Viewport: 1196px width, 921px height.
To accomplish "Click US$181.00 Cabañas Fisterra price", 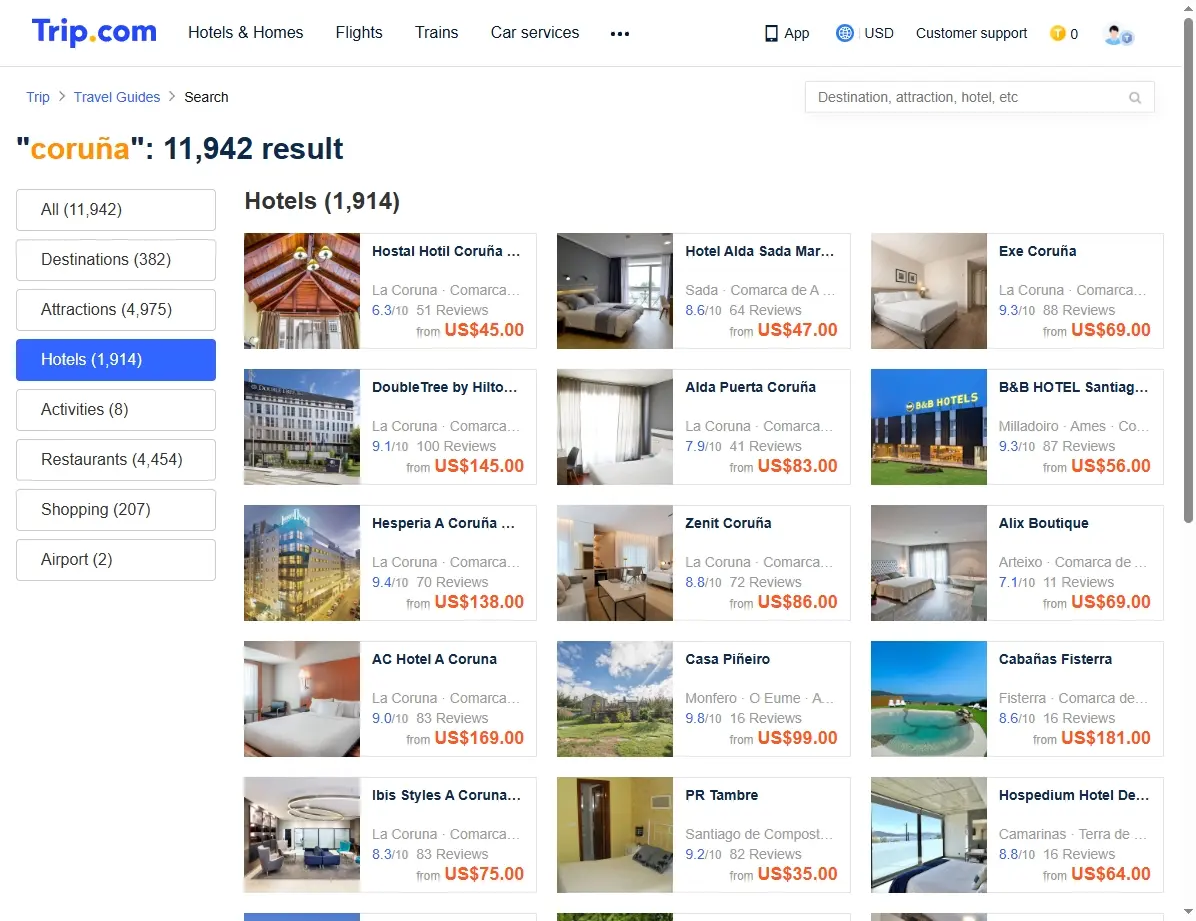I will (1105, 738).
